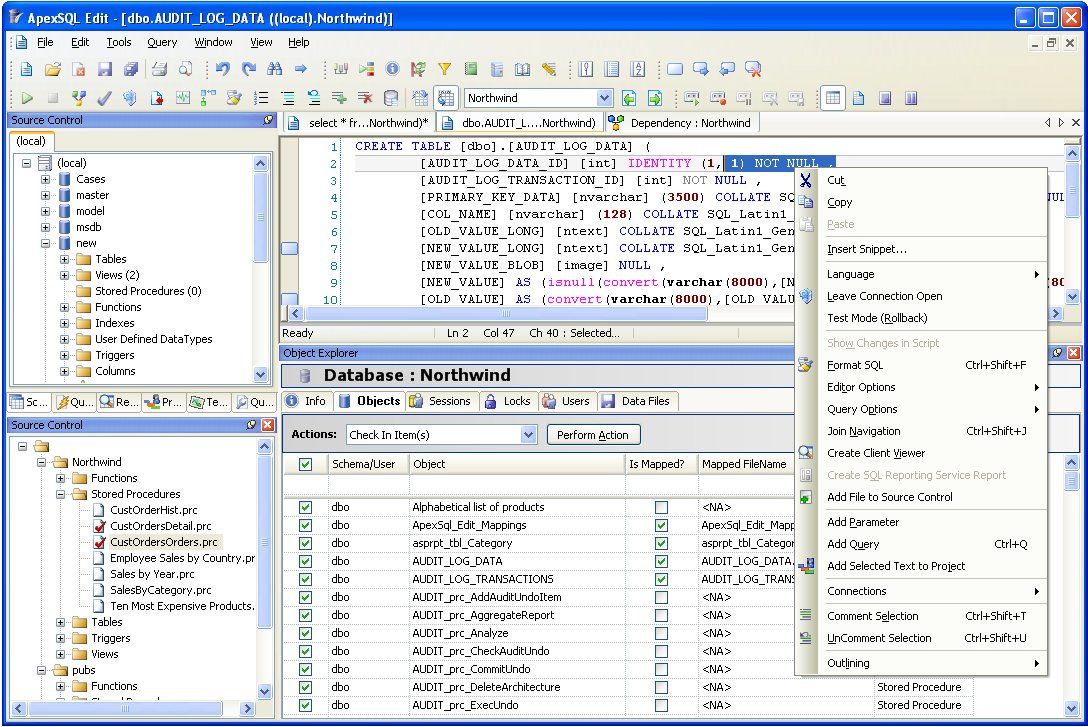Click the results grid view icon
This screenshot has height=727, width=1088.
(832, 98)
